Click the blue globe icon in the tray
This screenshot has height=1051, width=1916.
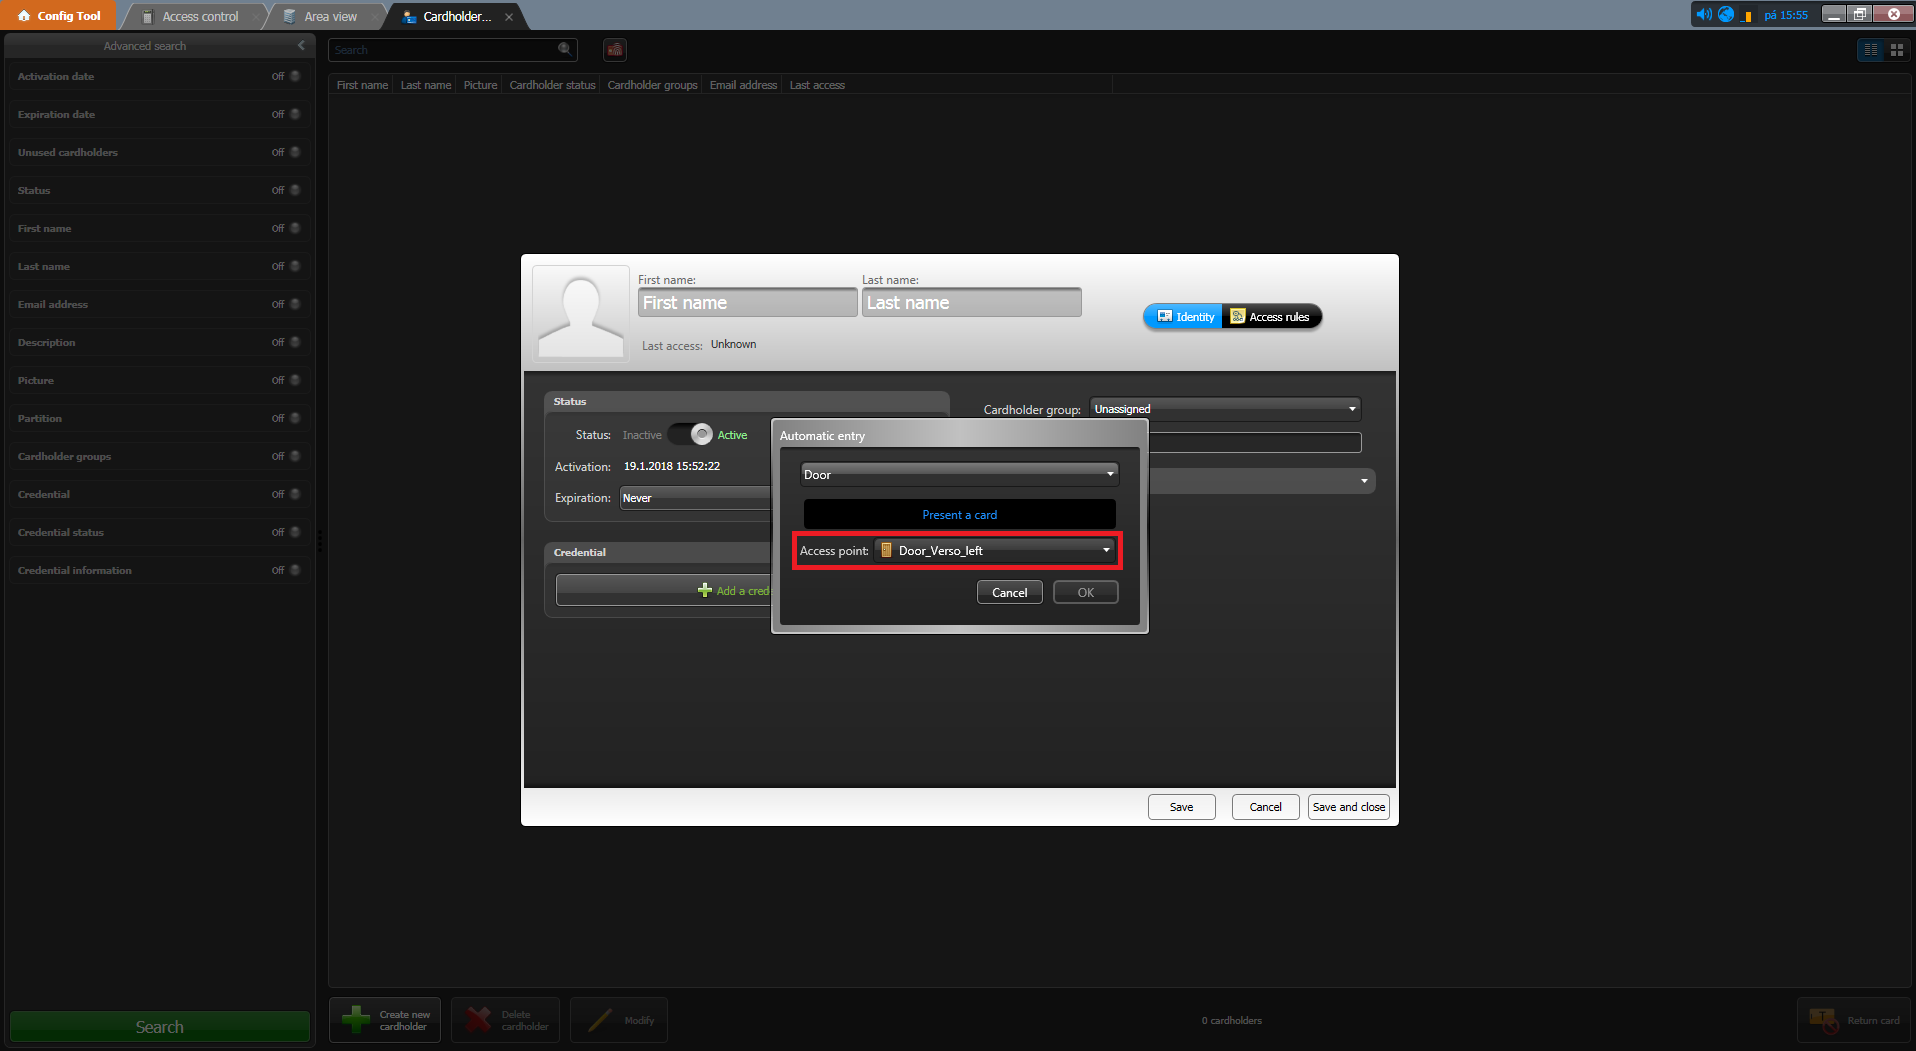[1726, 14]
